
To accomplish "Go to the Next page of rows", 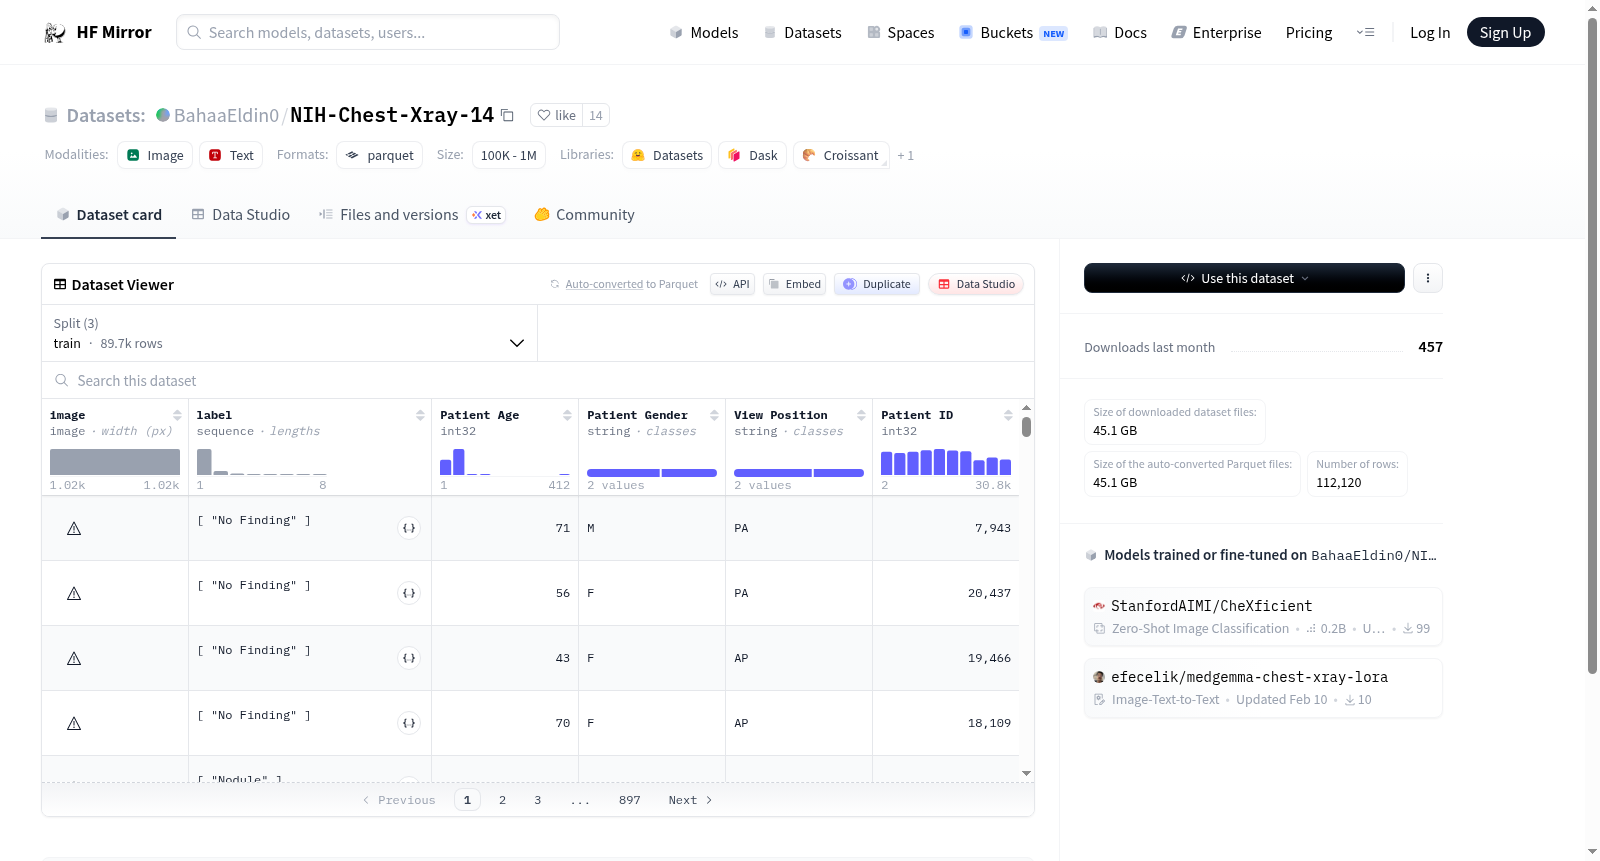I will [690, 800].
